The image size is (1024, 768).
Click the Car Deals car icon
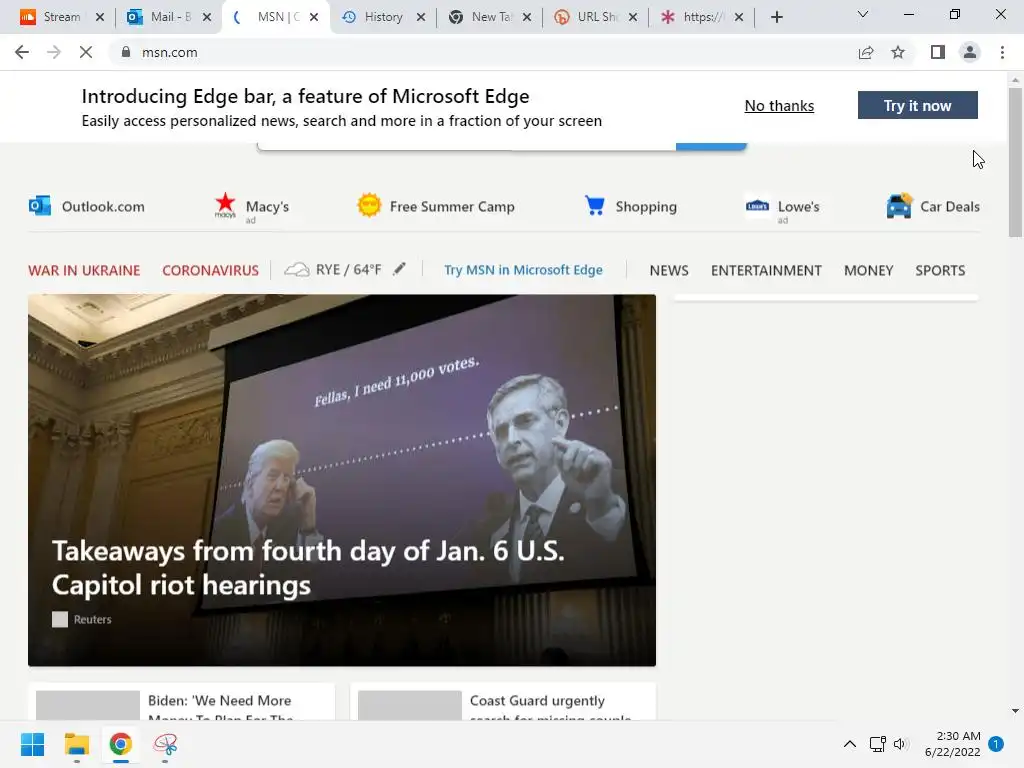[x=899, y=206]
